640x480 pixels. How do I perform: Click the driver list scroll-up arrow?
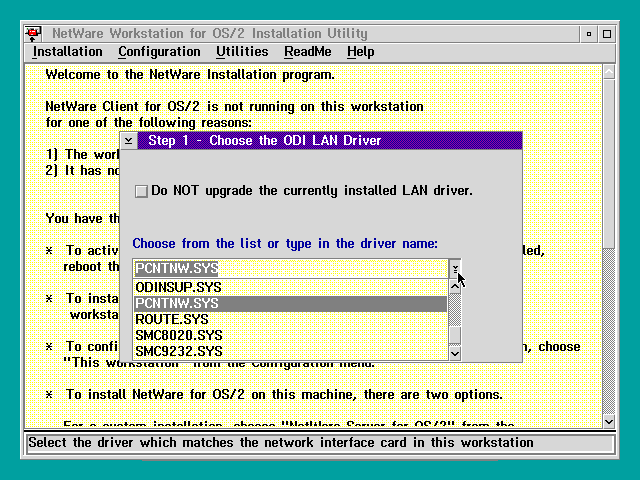click(455, 286)
